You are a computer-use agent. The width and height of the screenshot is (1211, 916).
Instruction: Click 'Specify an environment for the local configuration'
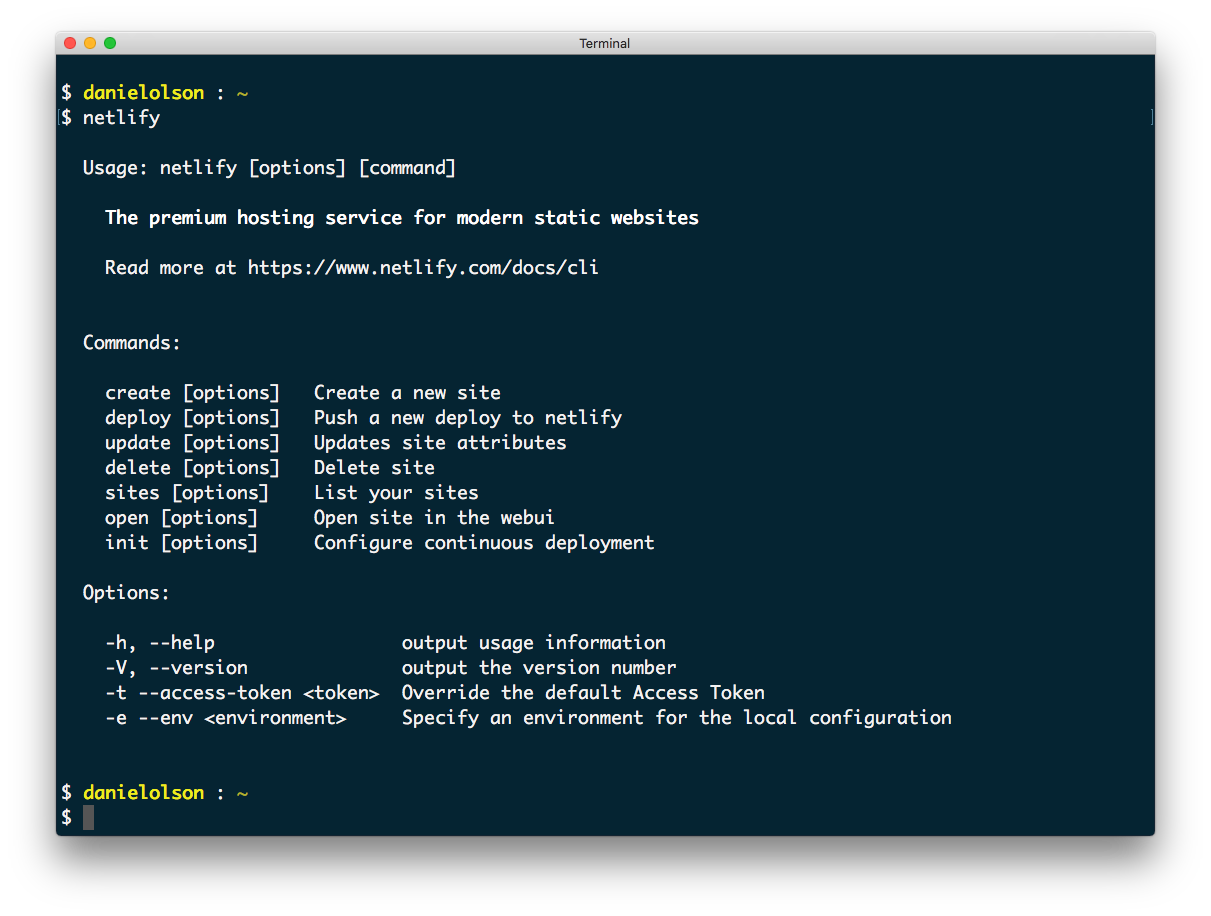point(677,718)
